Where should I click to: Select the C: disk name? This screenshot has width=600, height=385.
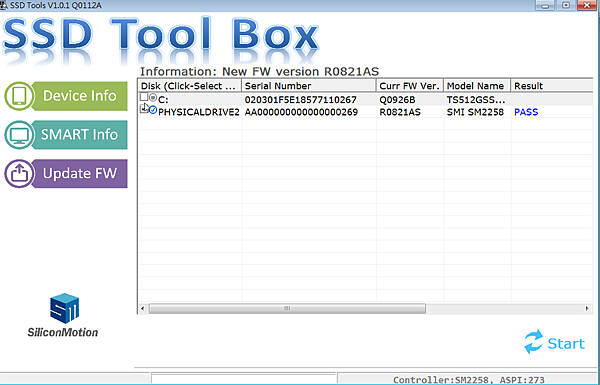163,100
